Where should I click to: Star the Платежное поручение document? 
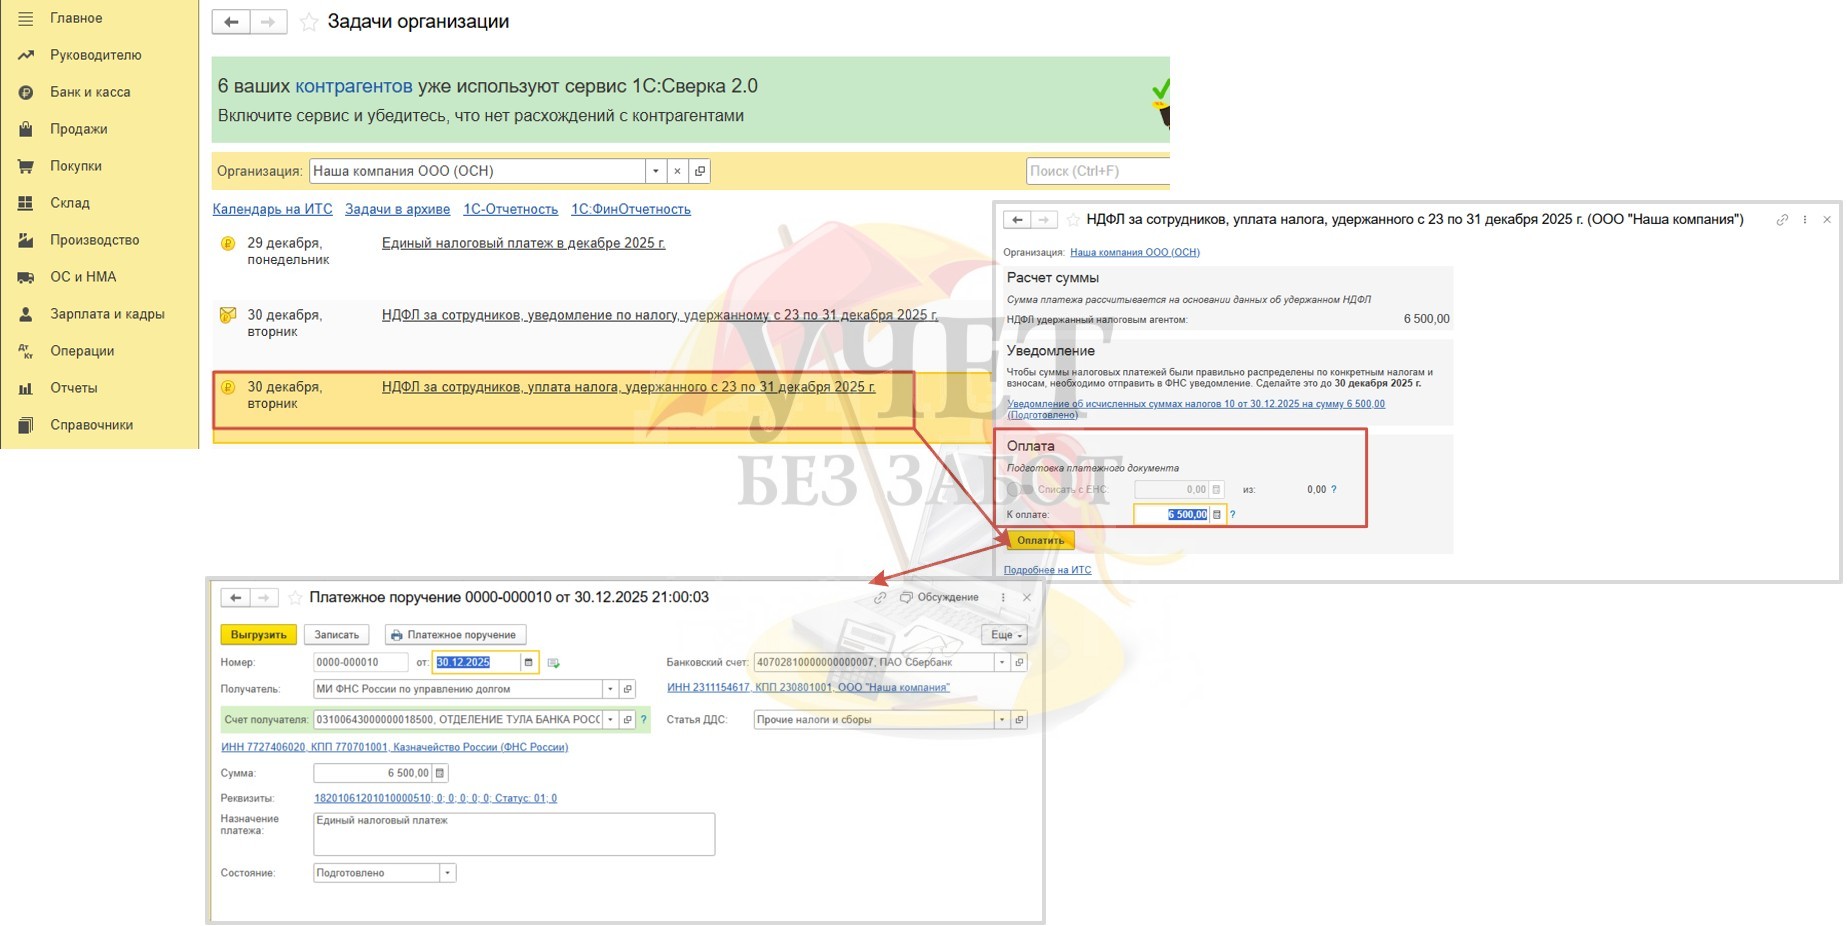tap(295, 598)
